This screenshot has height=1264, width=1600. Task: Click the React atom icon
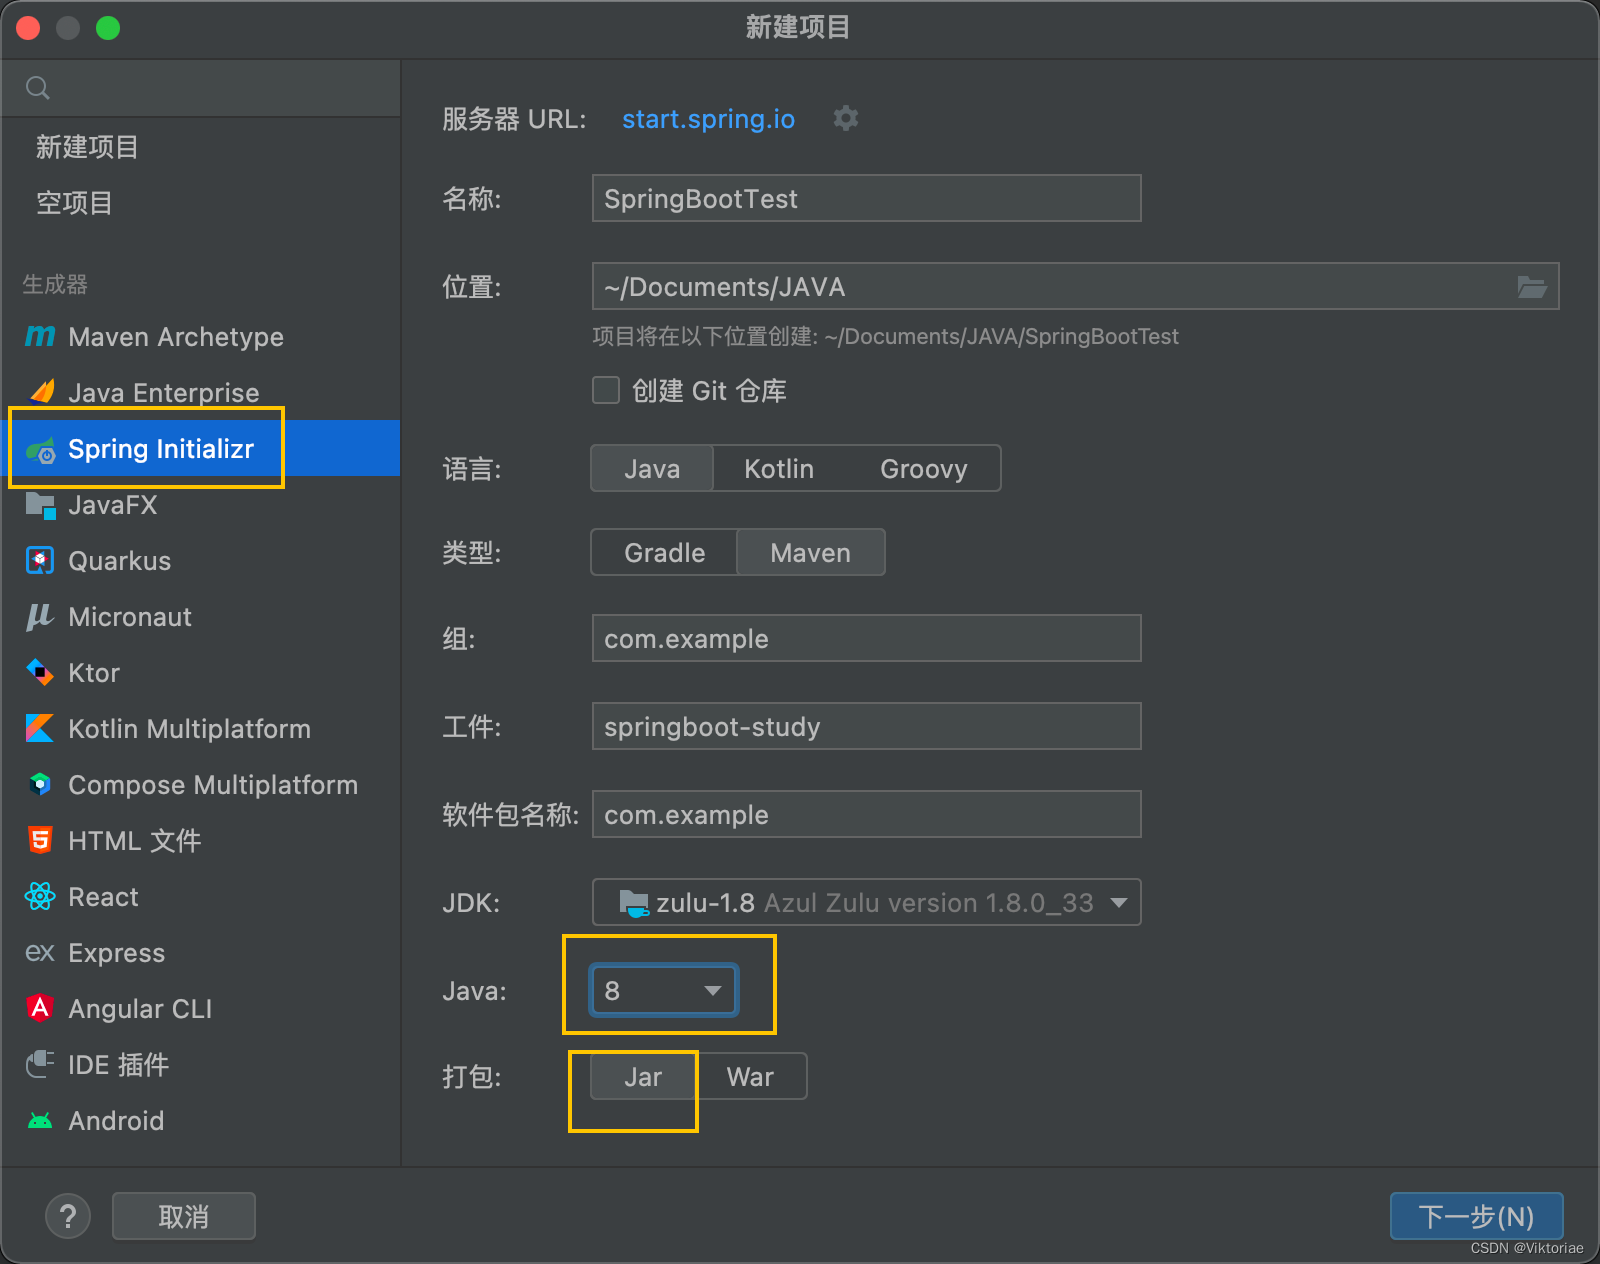pyautogui.click(x=40, y=896)
